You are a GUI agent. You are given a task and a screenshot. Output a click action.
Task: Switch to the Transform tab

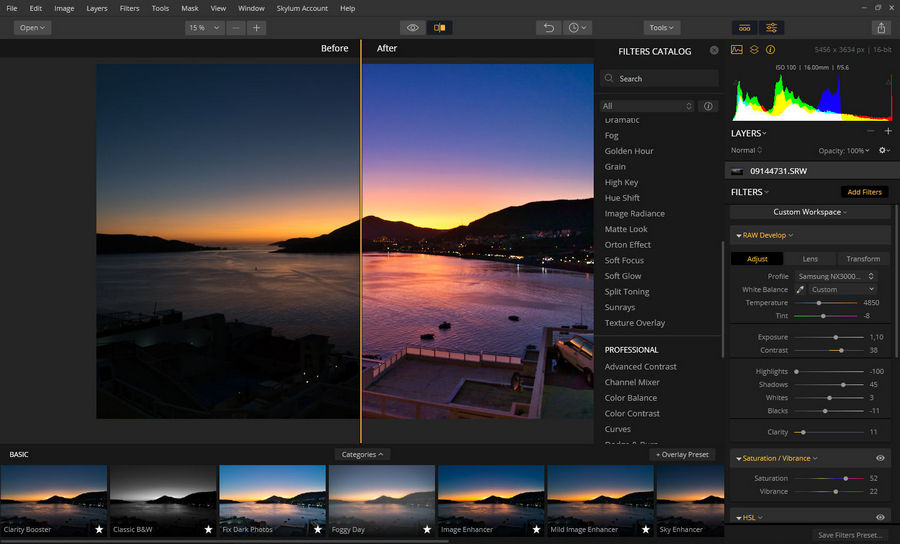coord(863,259)
